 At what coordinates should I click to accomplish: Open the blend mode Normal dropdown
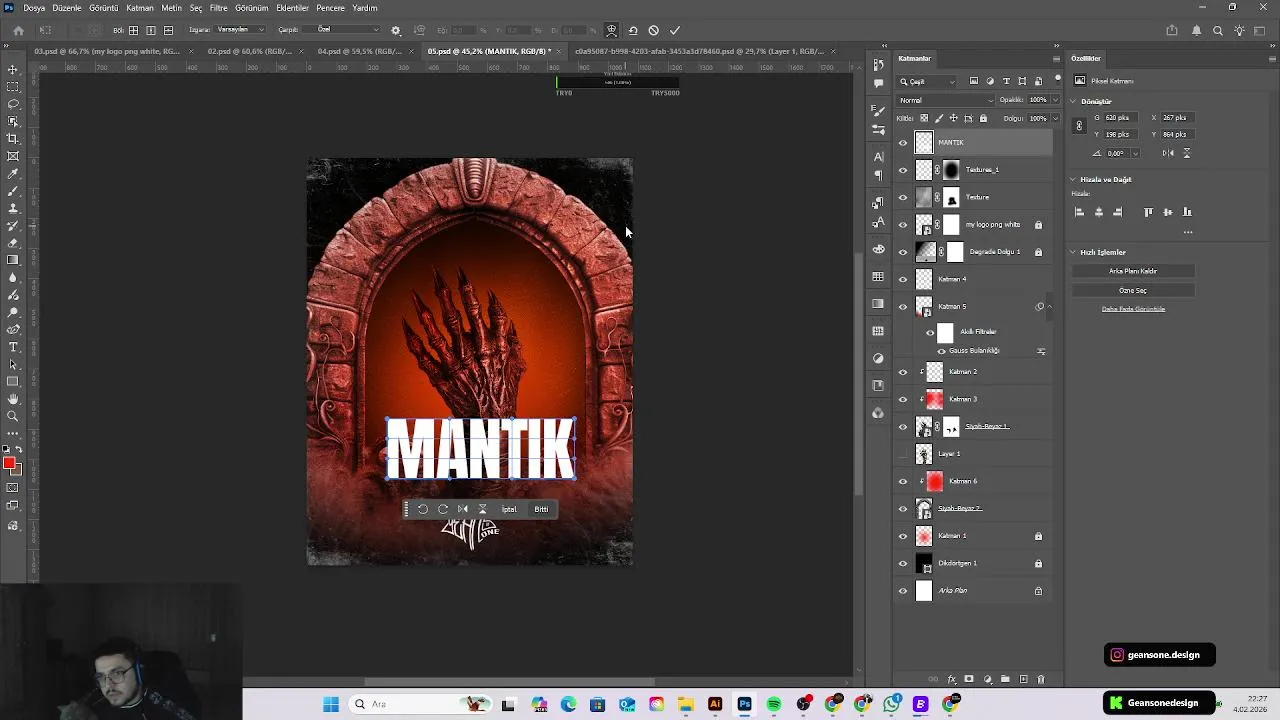(x=946, y=100)
